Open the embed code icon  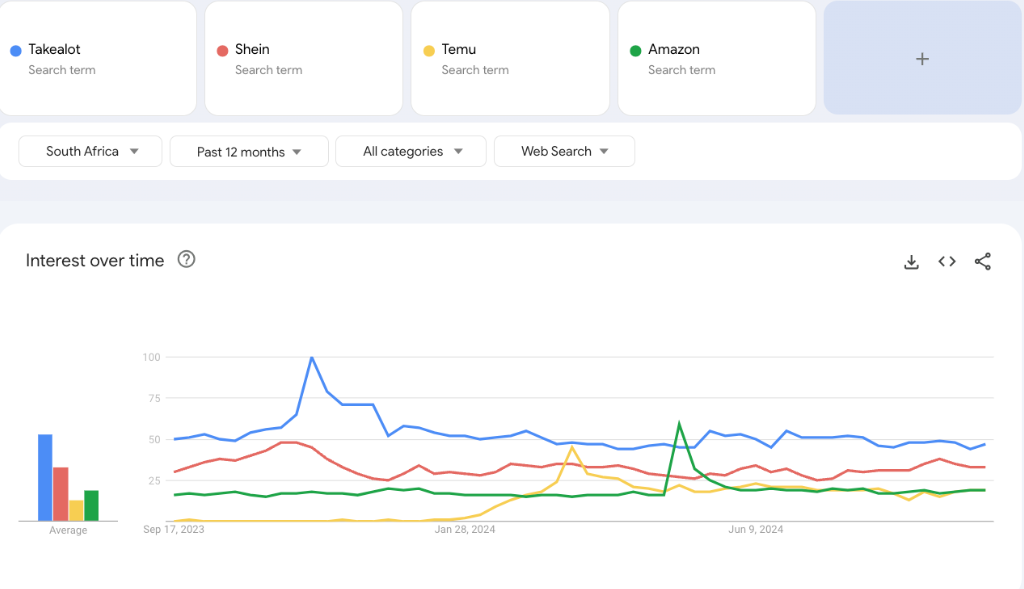click(947, 262)
